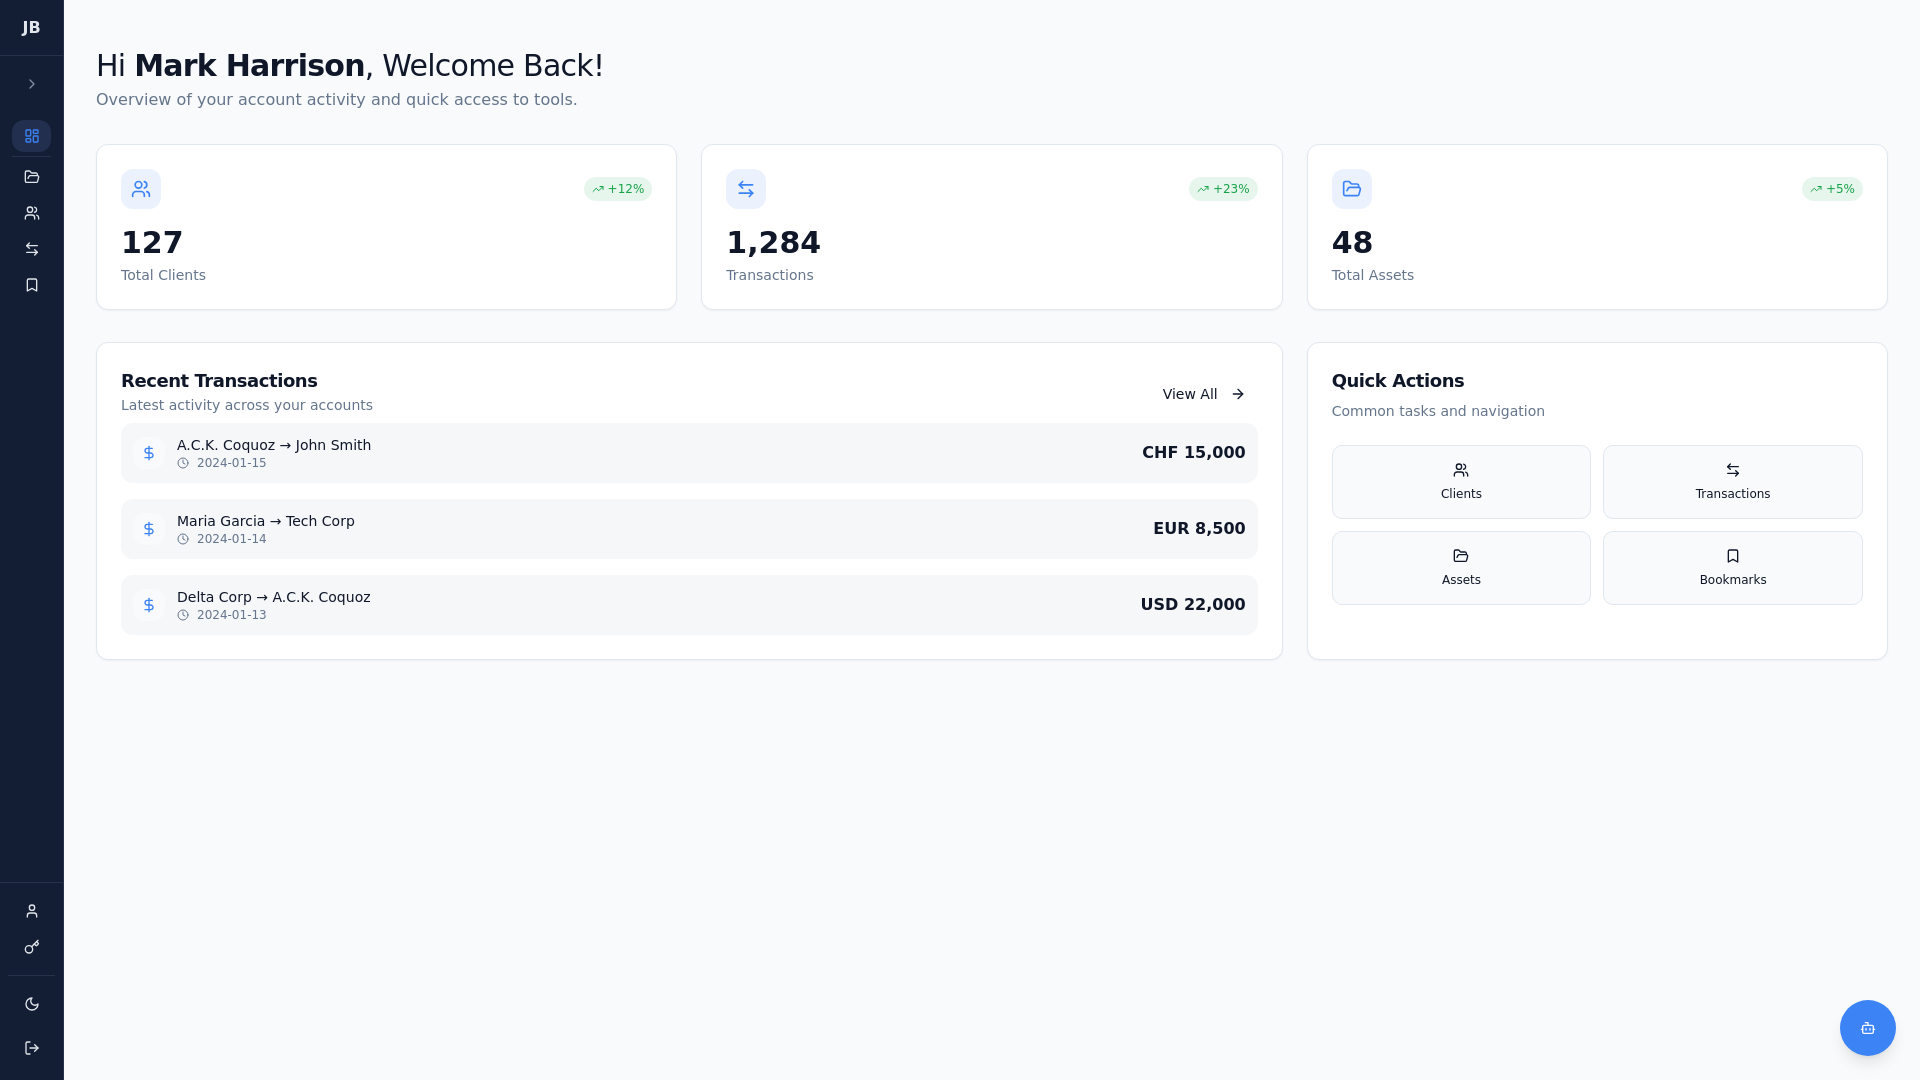The height and width of the screenshot is (1080, 1920).
Task: Open the bookmarks icon in sidebar
Action: tap(32, 285)
